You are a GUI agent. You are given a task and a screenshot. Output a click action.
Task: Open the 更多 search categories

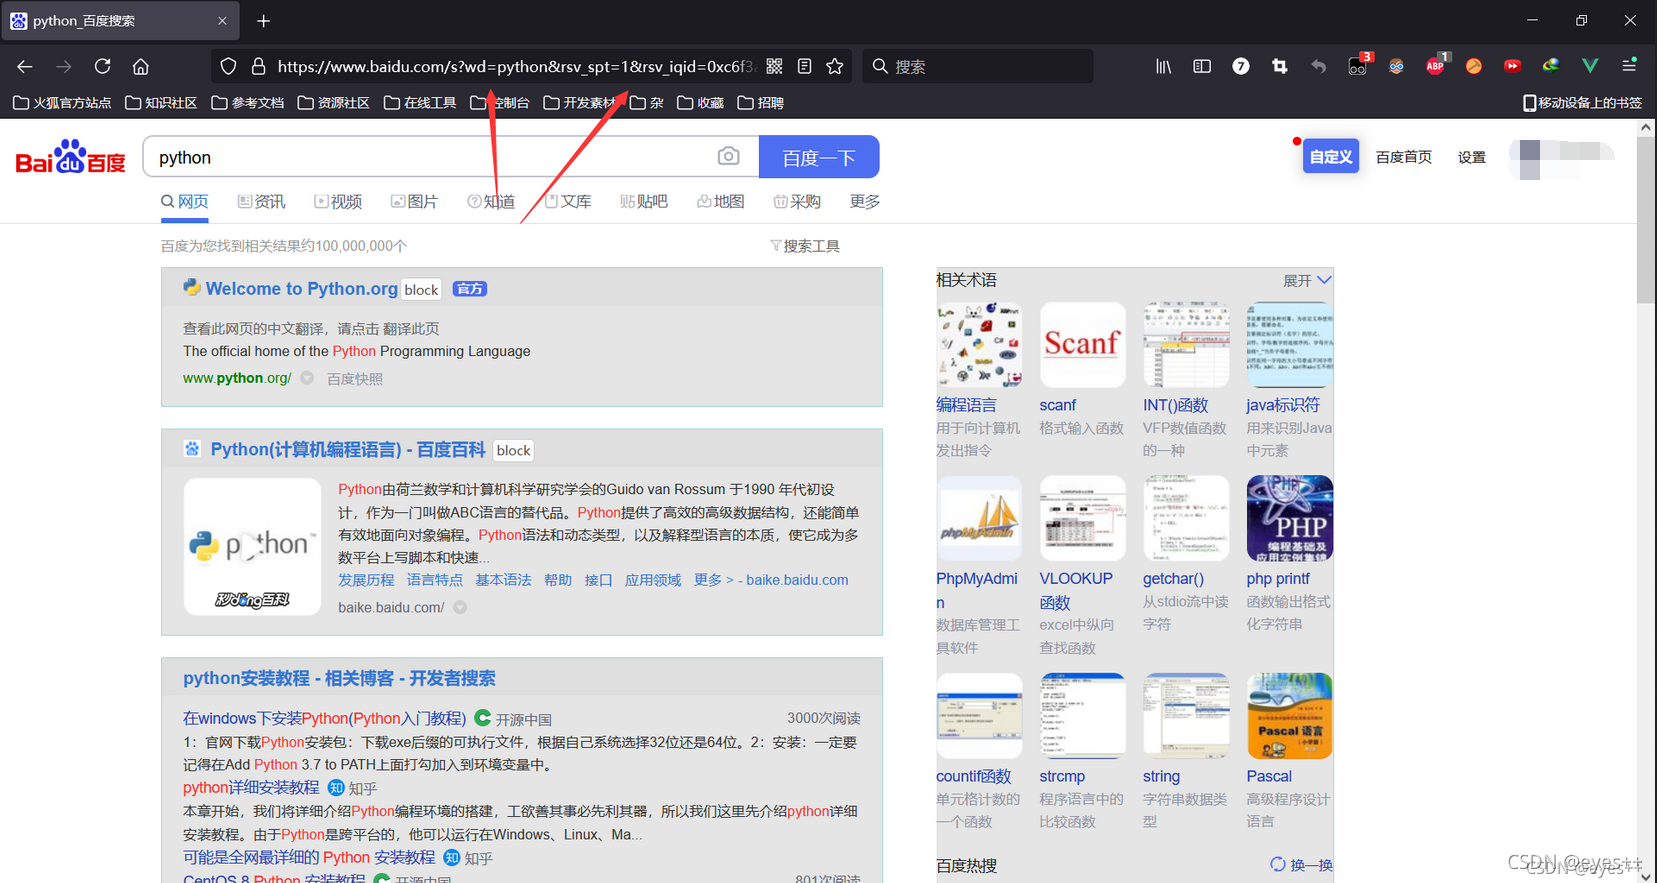865,202
